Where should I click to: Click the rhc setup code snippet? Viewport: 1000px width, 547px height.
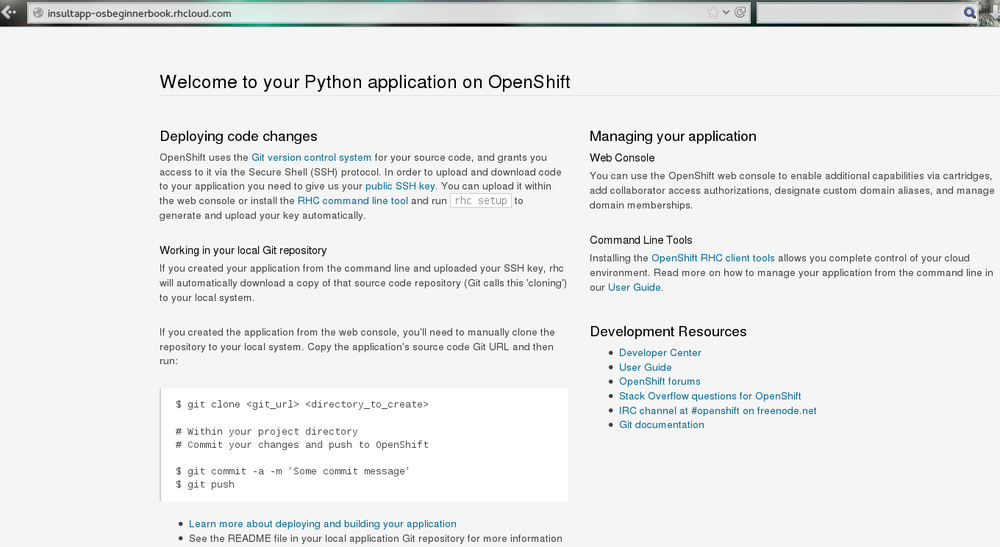tap(481, 201)
